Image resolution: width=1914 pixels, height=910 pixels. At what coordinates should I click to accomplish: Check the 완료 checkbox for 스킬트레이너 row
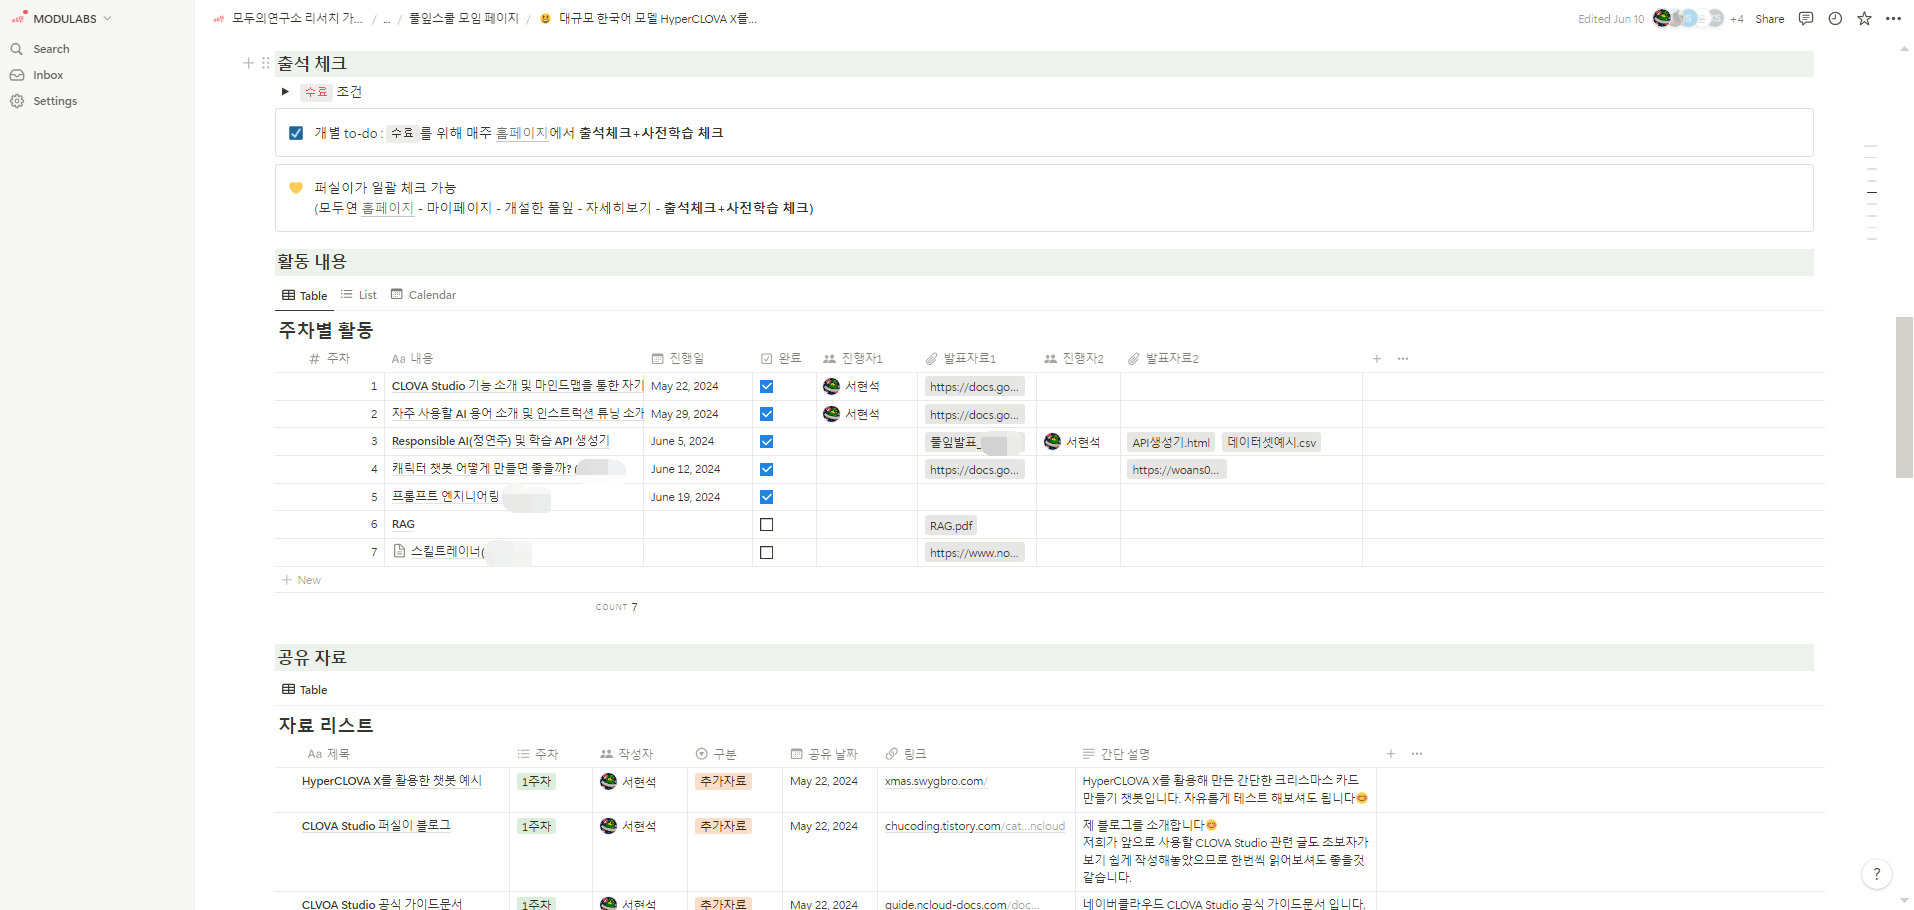[x=766, y=552]
